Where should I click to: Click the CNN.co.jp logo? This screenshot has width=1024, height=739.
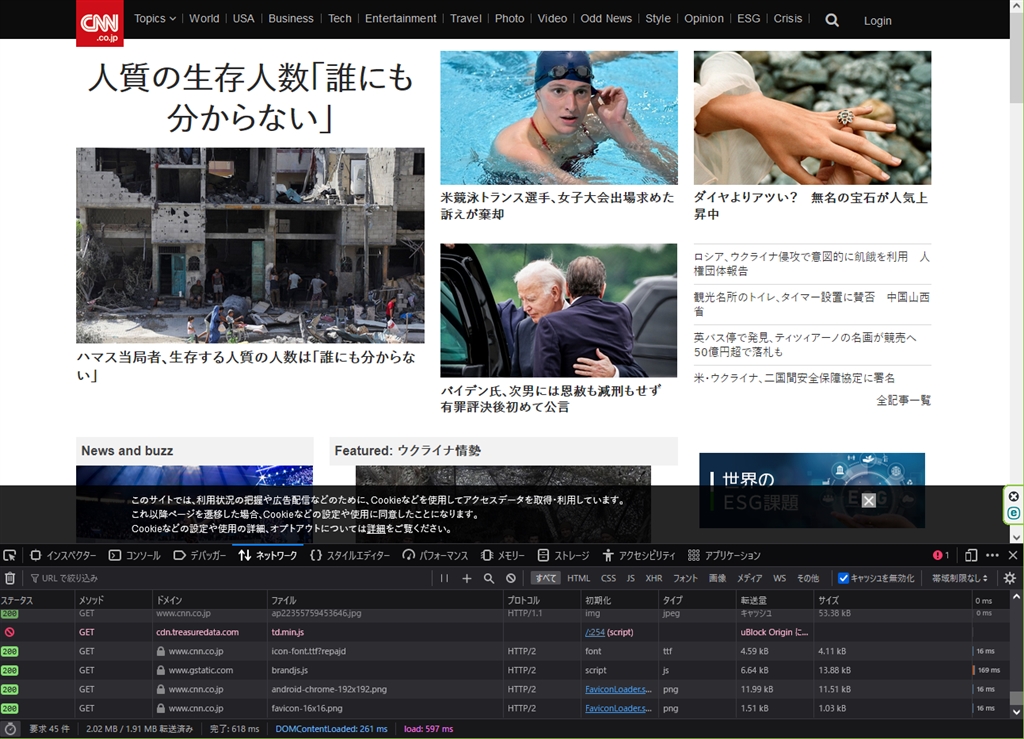(x=100, y=23)
